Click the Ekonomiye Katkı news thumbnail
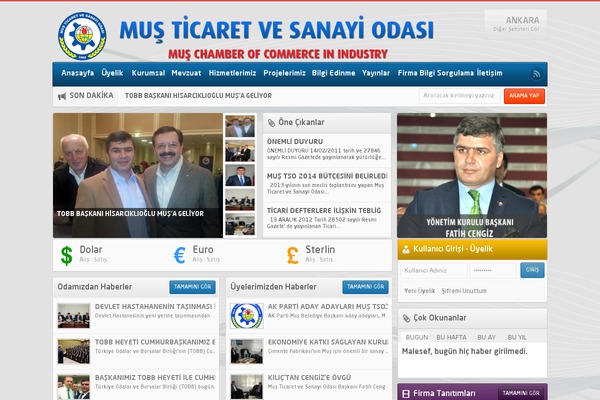 [x=247, y=351]
